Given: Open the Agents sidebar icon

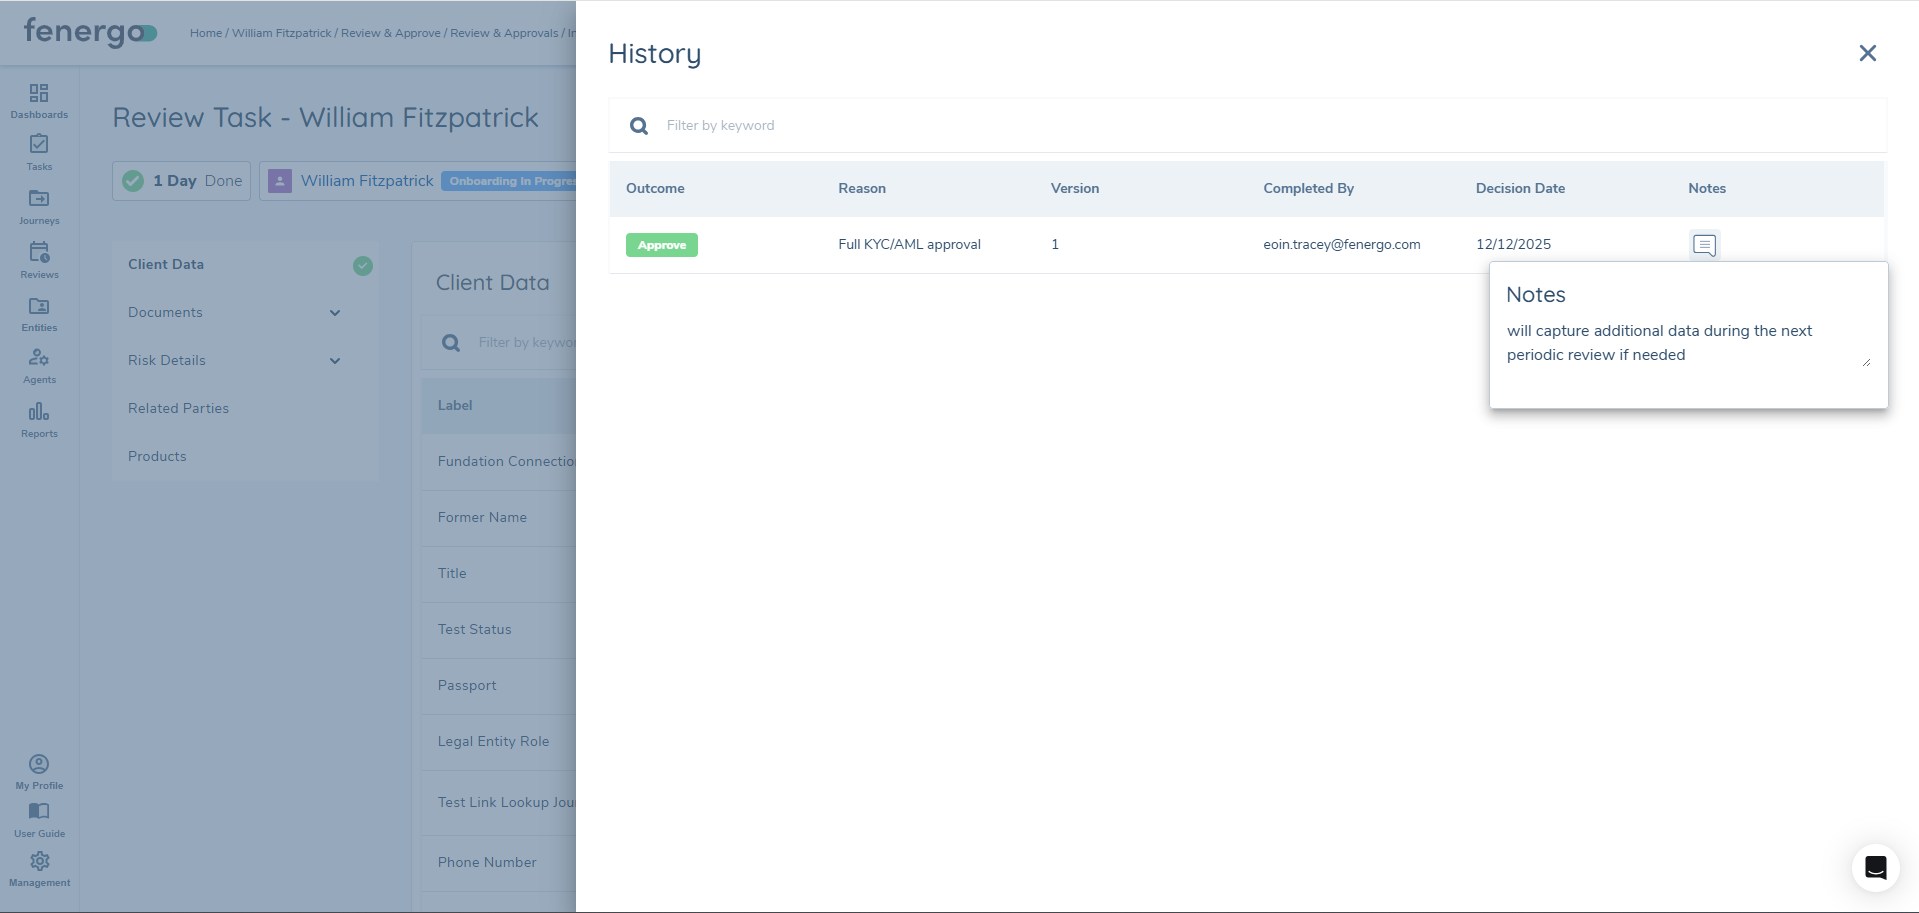Looking at the screenshot, I should pyautogui.click(x=39, y=365).
